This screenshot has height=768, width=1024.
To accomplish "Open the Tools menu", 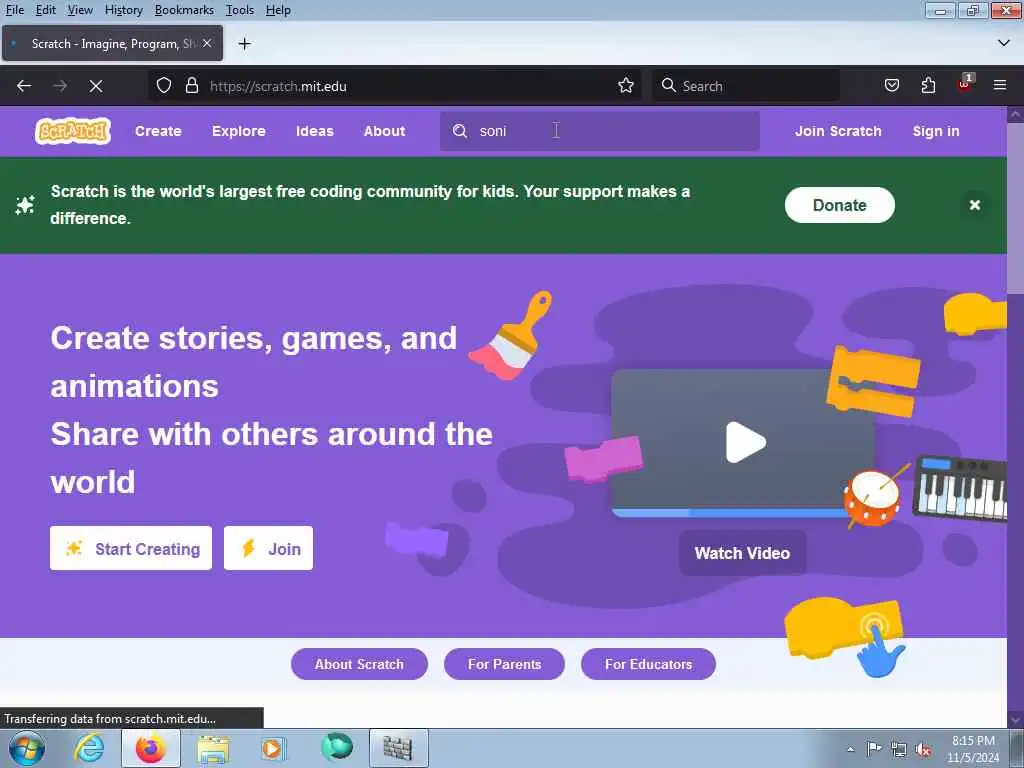I will coord(240,10).
